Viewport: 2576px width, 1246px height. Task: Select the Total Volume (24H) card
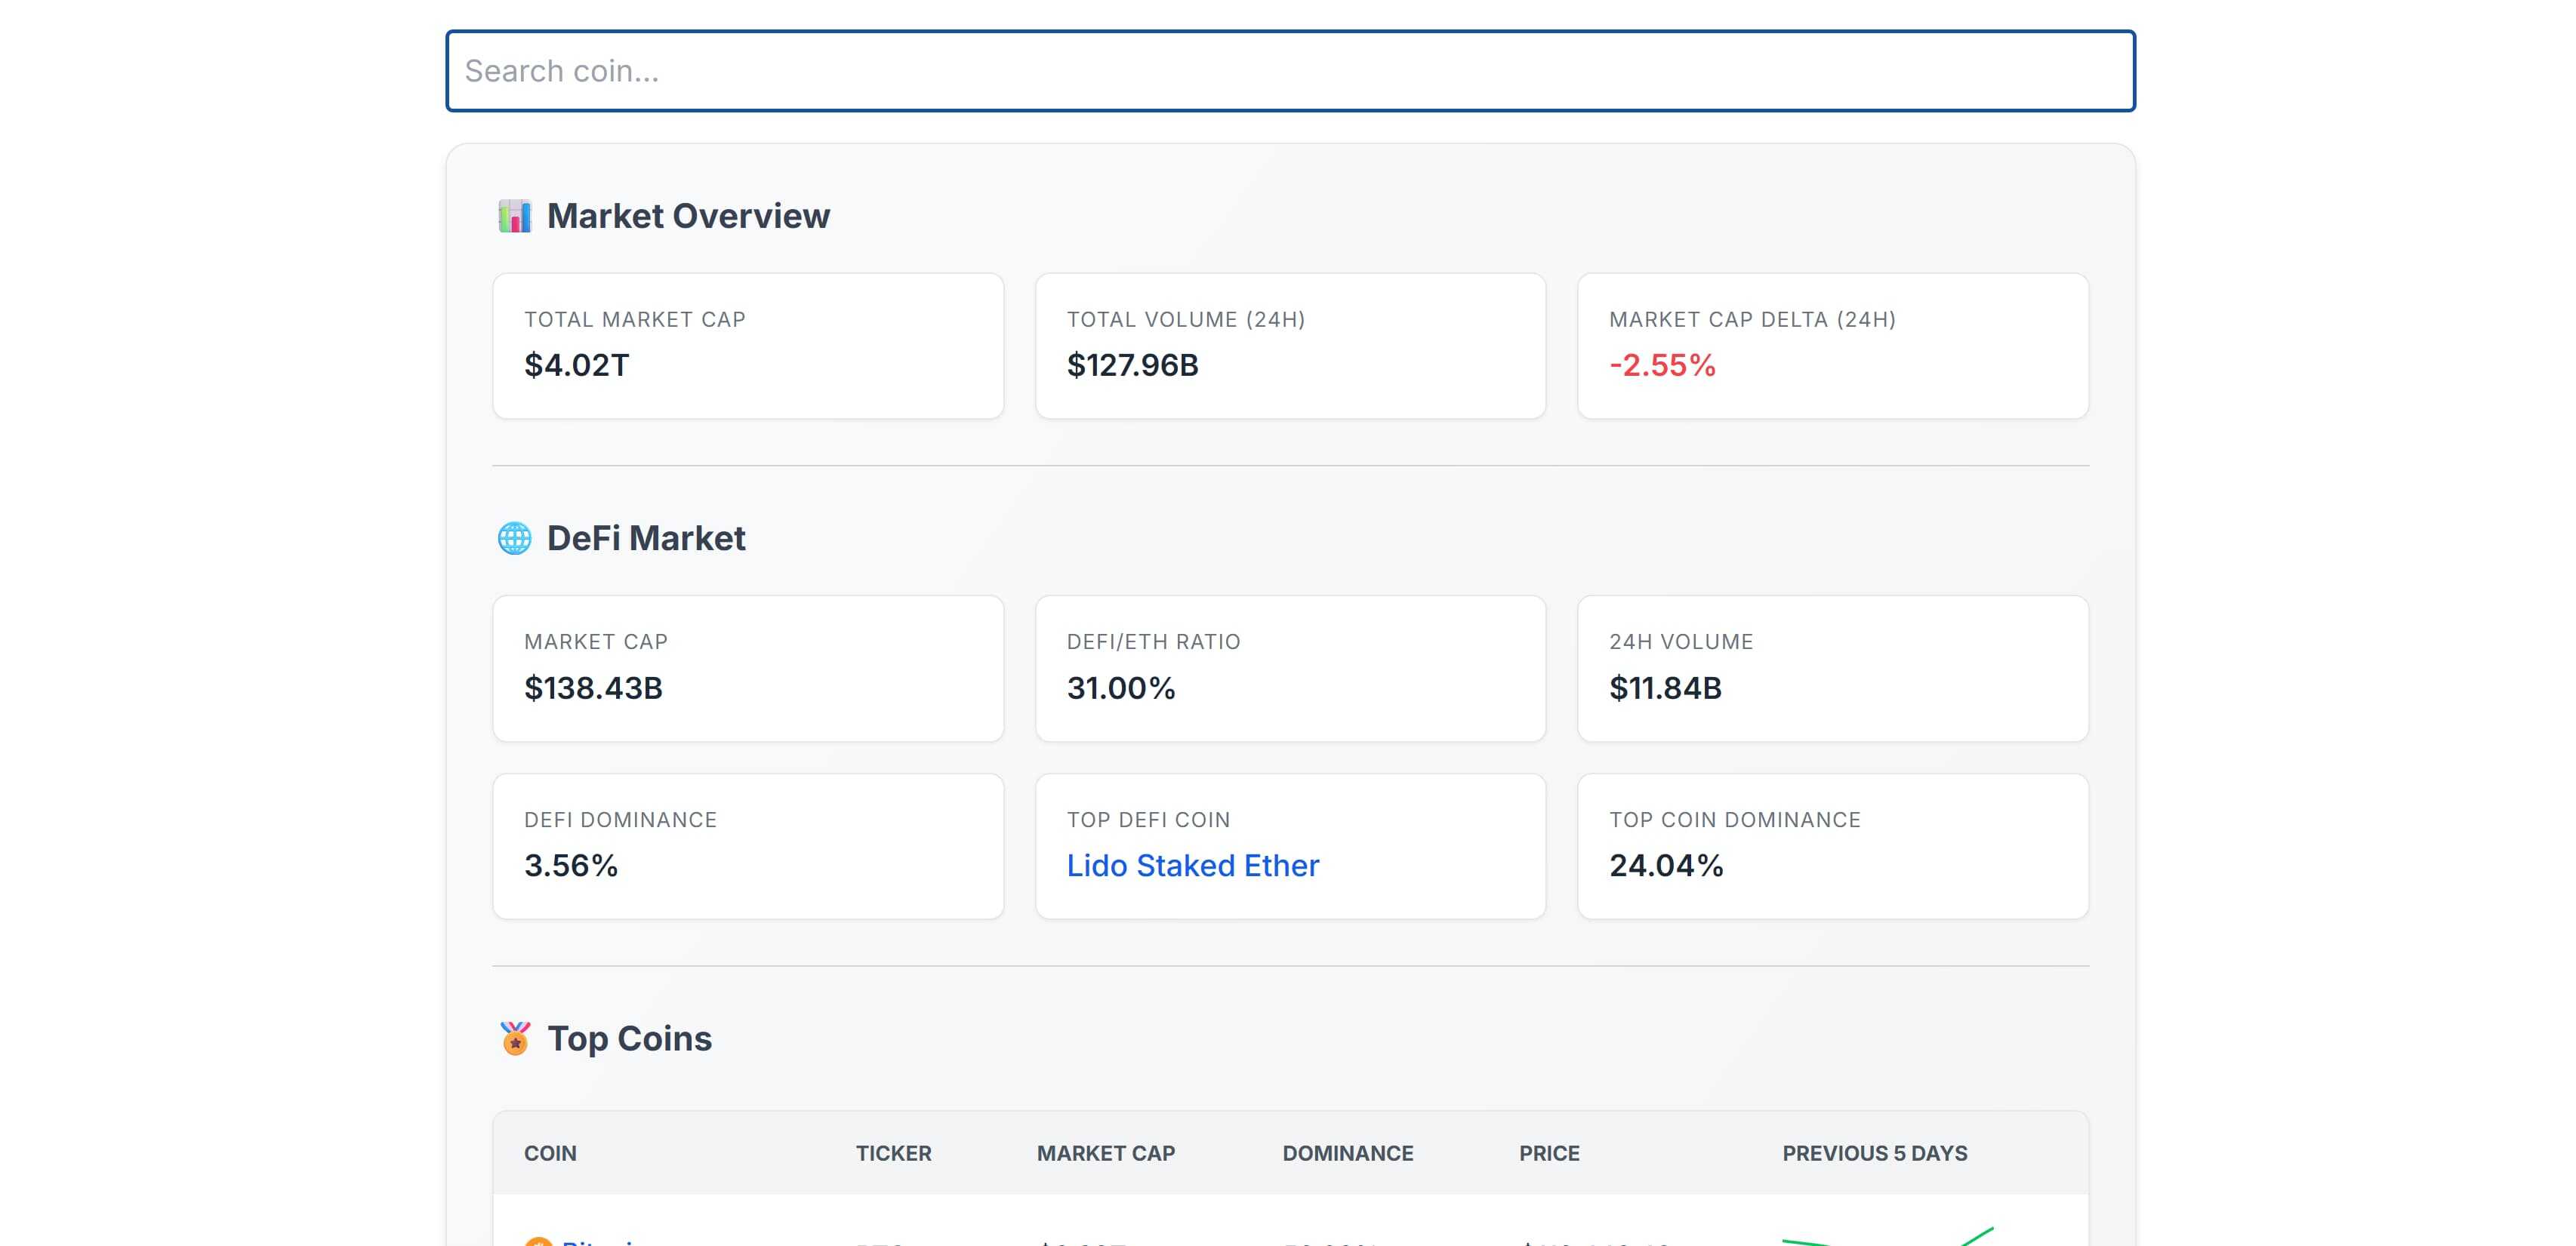1290,346
